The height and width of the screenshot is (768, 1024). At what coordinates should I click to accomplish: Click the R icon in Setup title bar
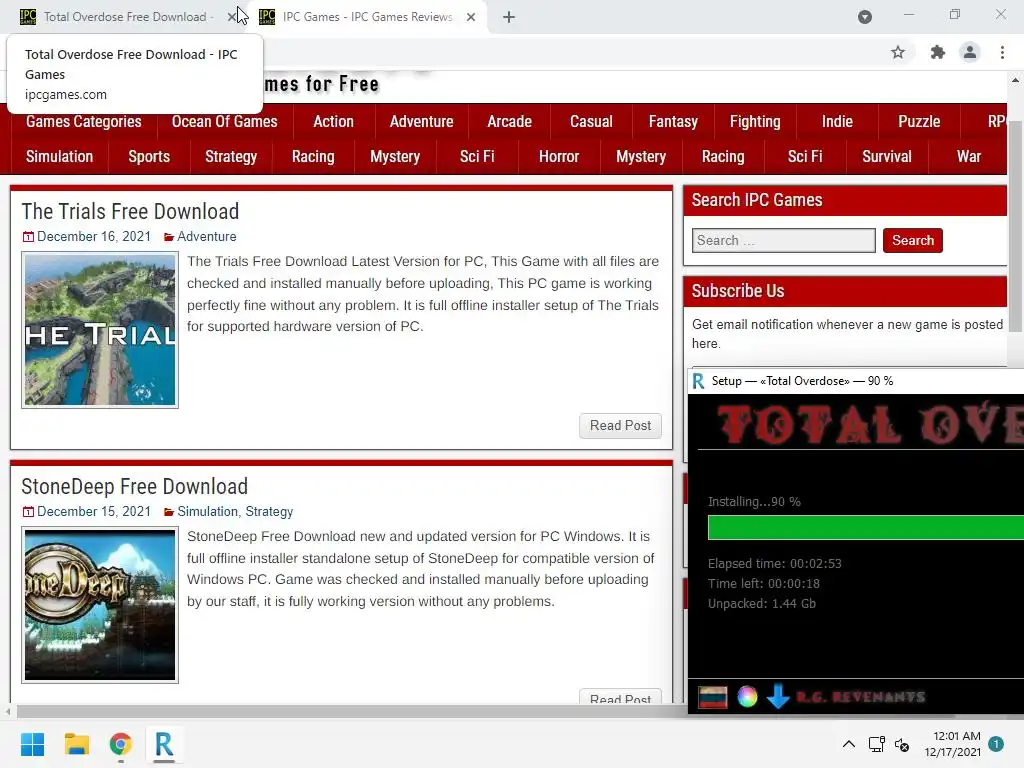click(x=698, y=381)
